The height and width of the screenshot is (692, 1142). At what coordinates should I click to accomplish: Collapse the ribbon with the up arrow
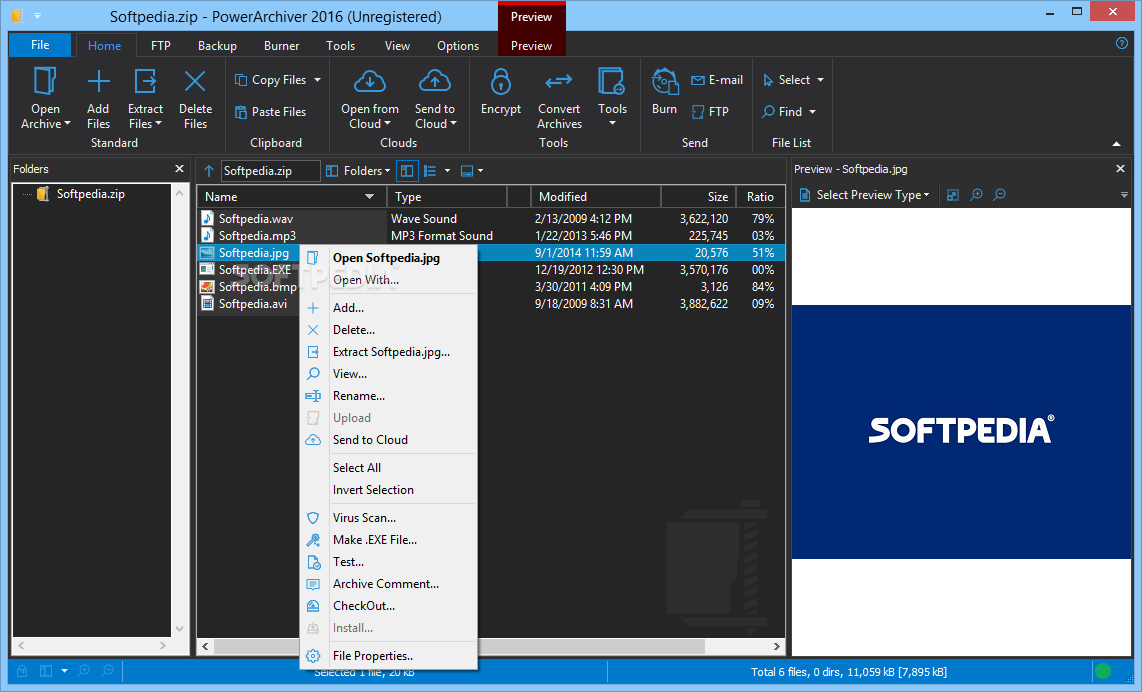pos(1117,143)
